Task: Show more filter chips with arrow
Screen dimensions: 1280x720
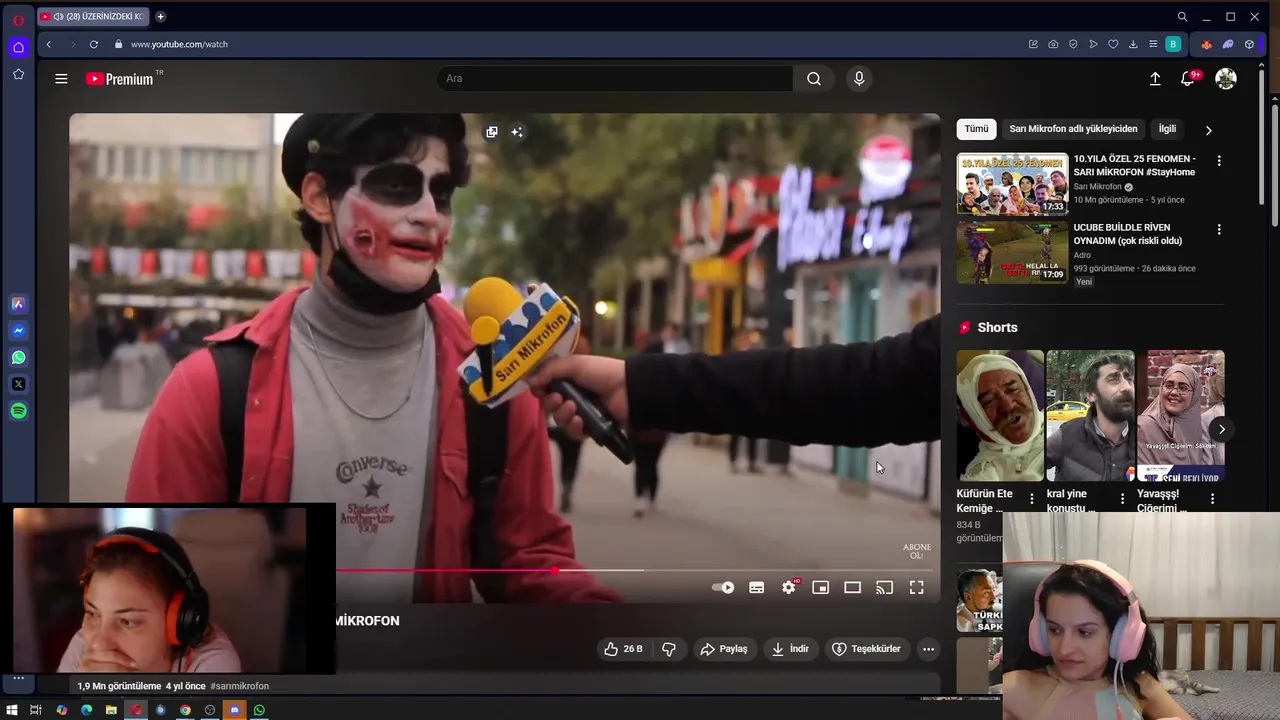Action: [x=1209, y=130]
